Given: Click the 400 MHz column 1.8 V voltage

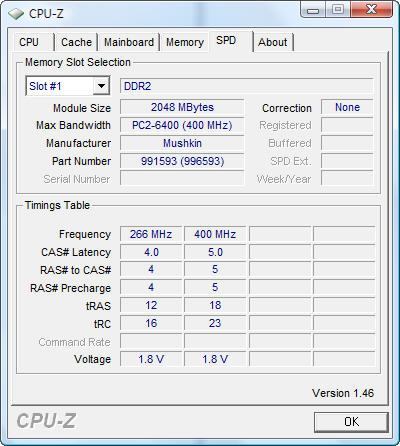Looking at the screenshot, I should pos(215,359).
